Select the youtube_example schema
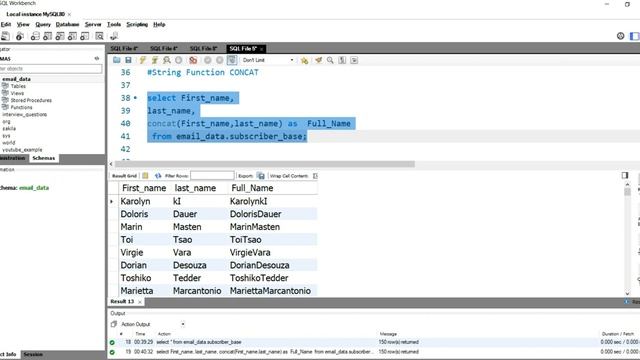The height and width of the screenshot is (360, 640). click(x=22, y=150)
